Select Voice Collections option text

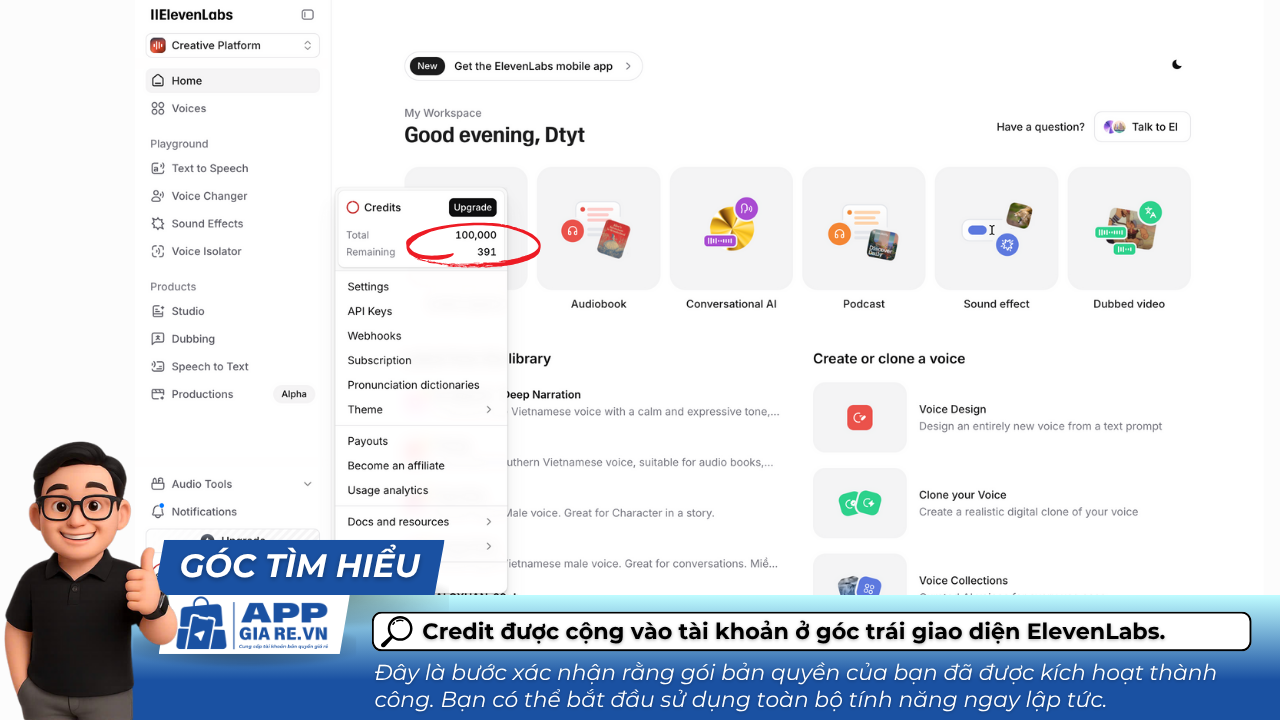(965, 580)
